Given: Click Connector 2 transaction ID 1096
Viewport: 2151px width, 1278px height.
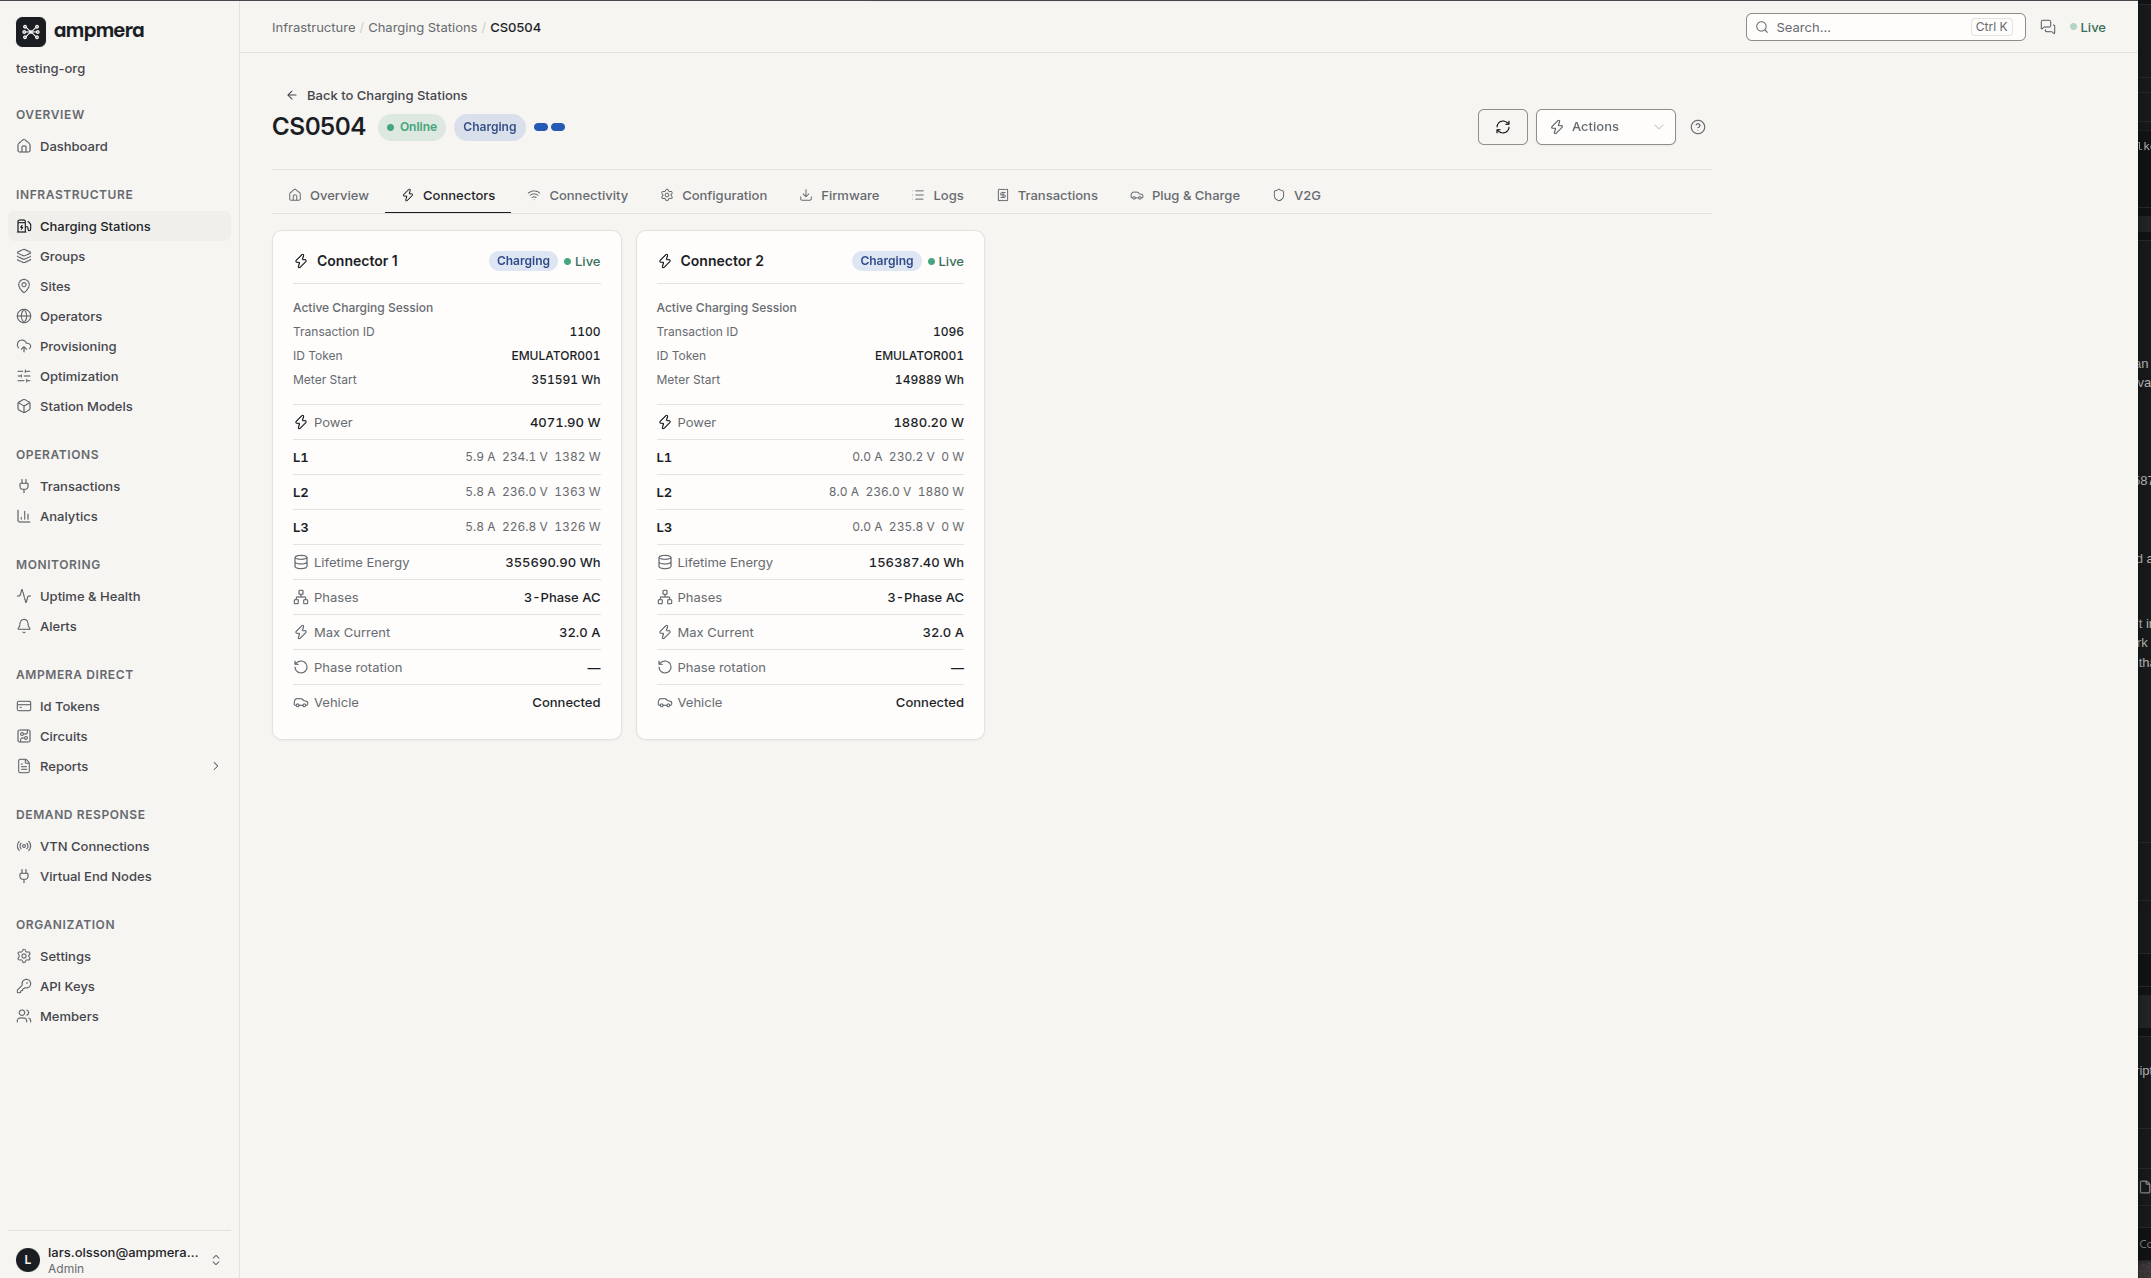Looking at the screenshot, I should [948, 331].
